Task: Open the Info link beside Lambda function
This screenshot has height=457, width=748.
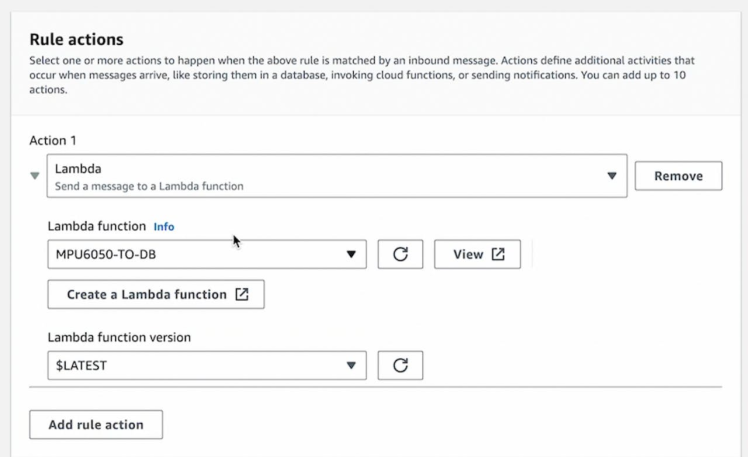Action: [164, 227]
